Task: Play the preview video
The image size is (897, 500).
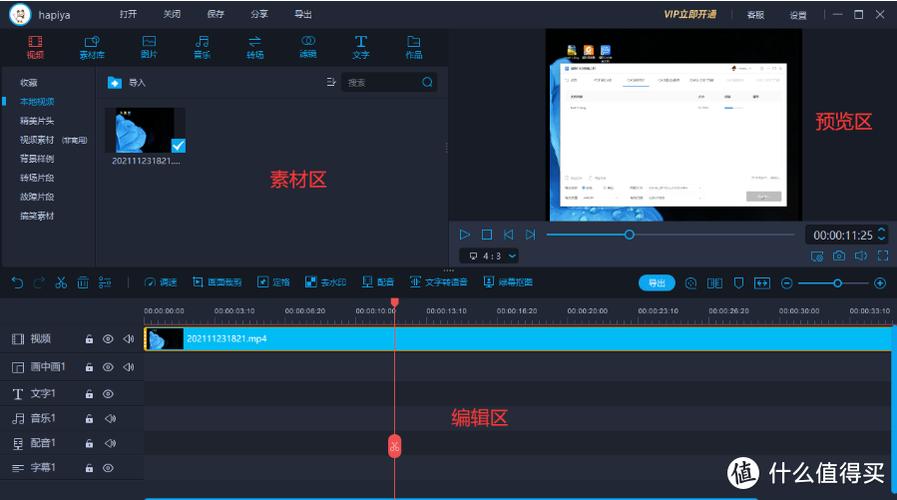Action: [x=465, y=235]
